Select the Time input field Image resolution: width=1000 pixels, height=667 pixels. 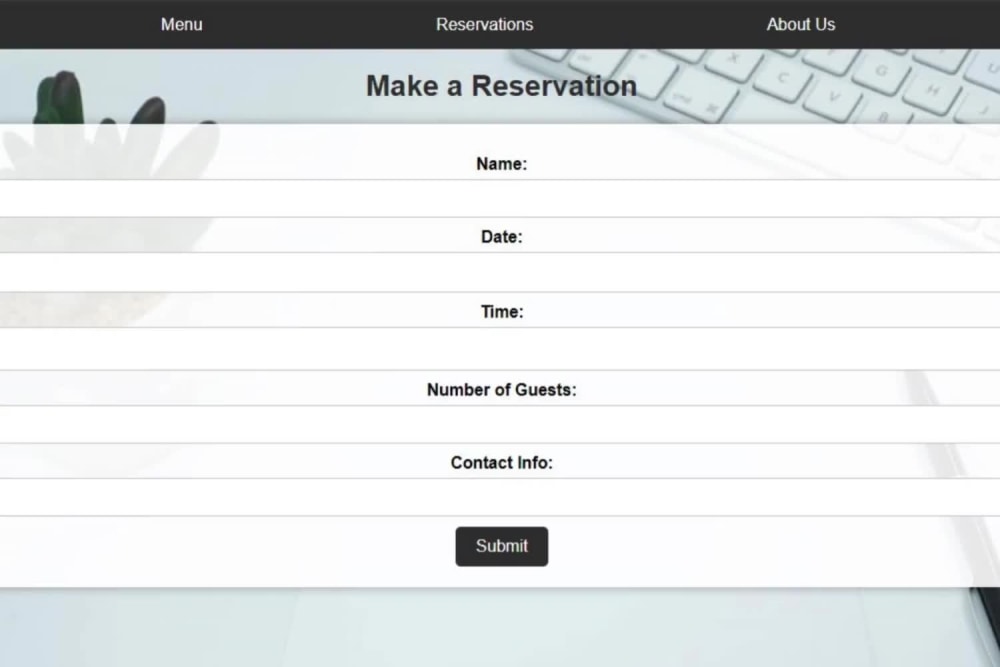coord(500,349)
